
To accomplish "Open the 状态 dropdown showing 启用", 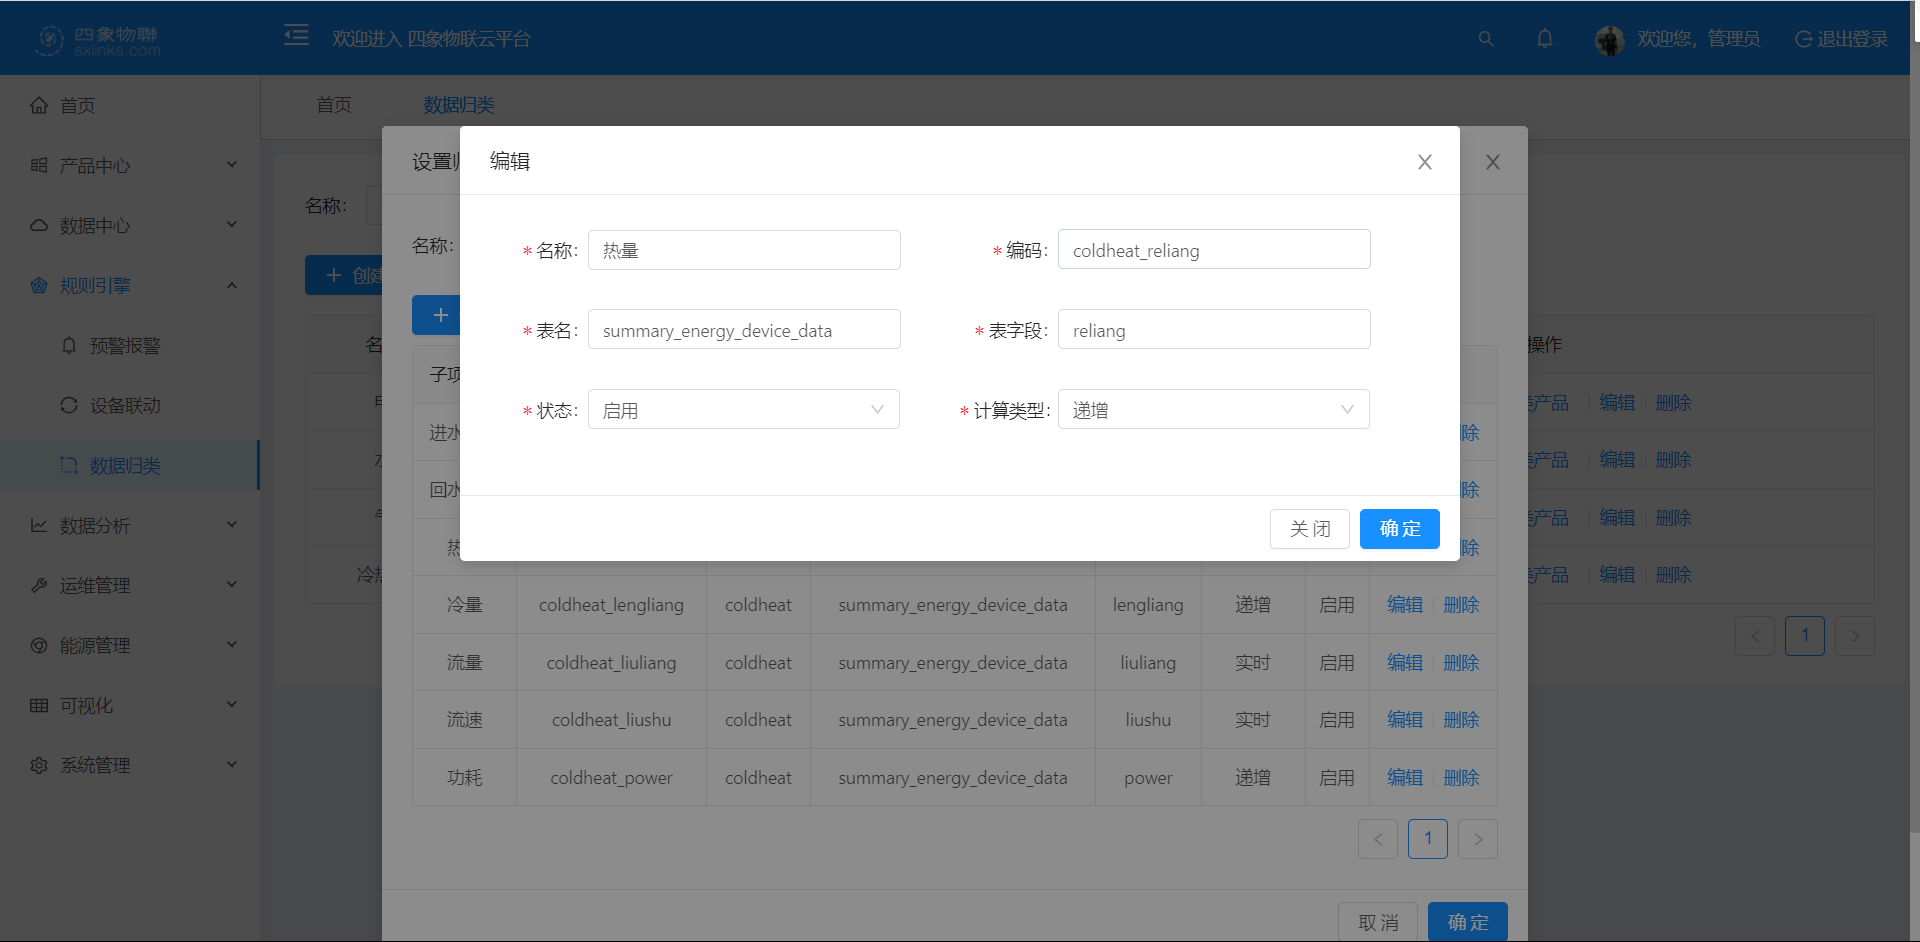I will (x=743, y=410).
